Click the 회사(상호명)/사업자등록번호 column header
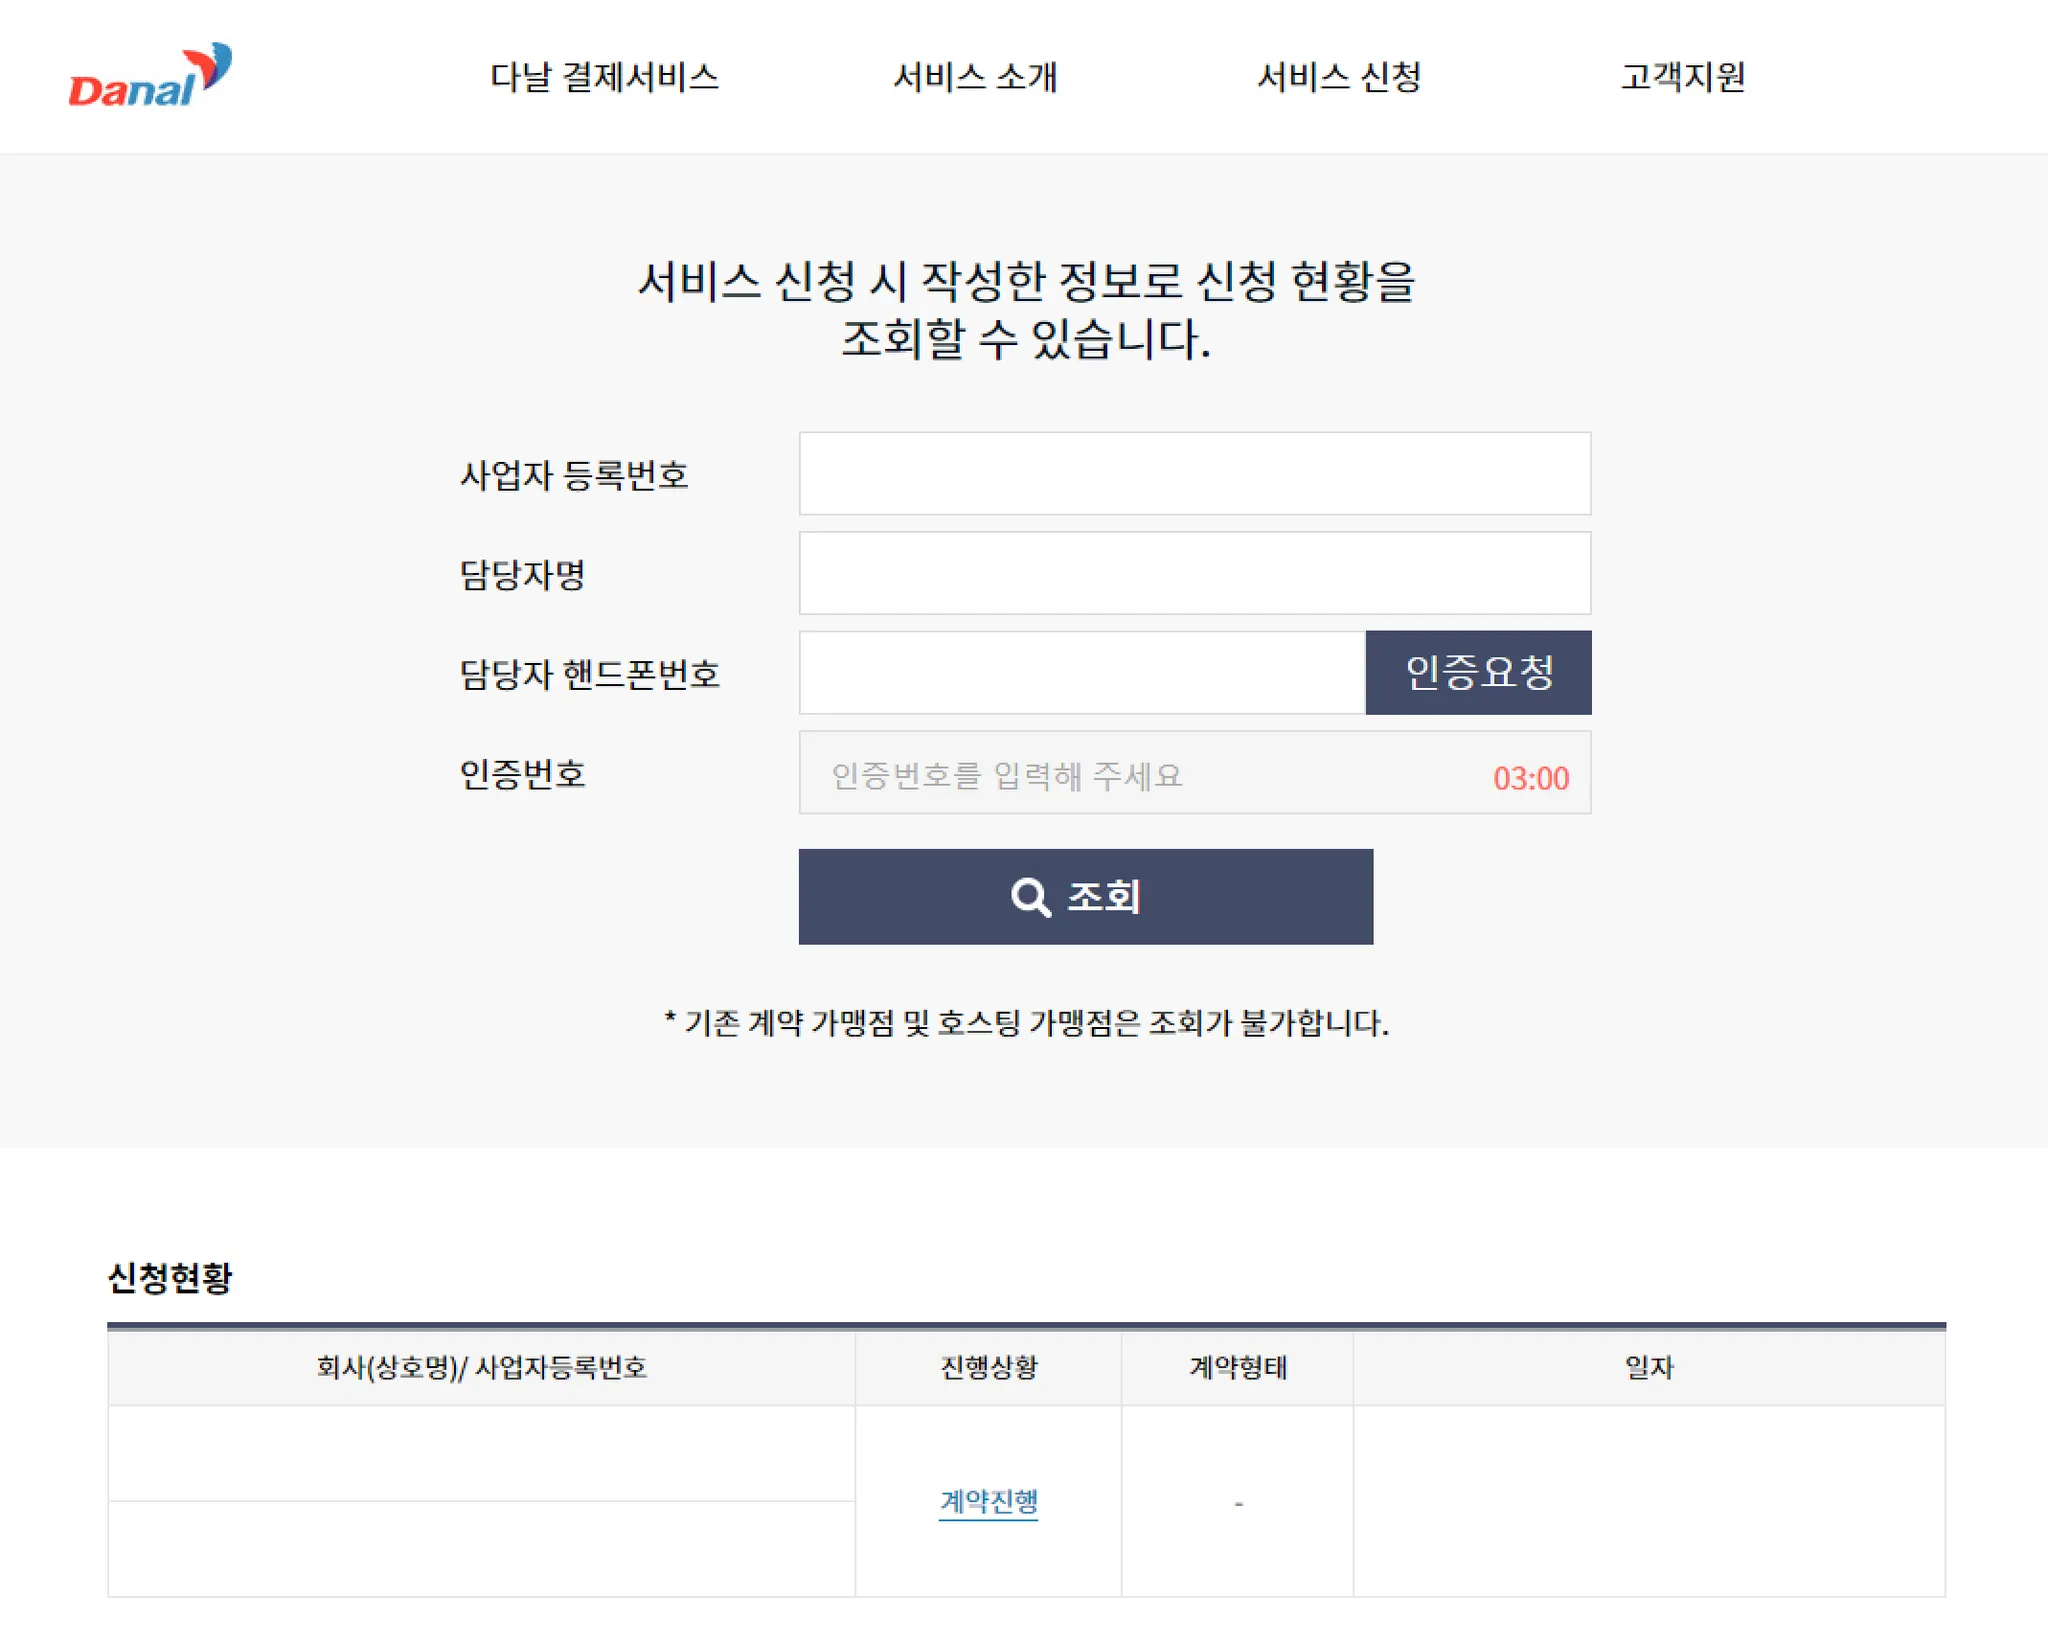Viewport: 2048px width, 1648px height. click(481, 1367)
